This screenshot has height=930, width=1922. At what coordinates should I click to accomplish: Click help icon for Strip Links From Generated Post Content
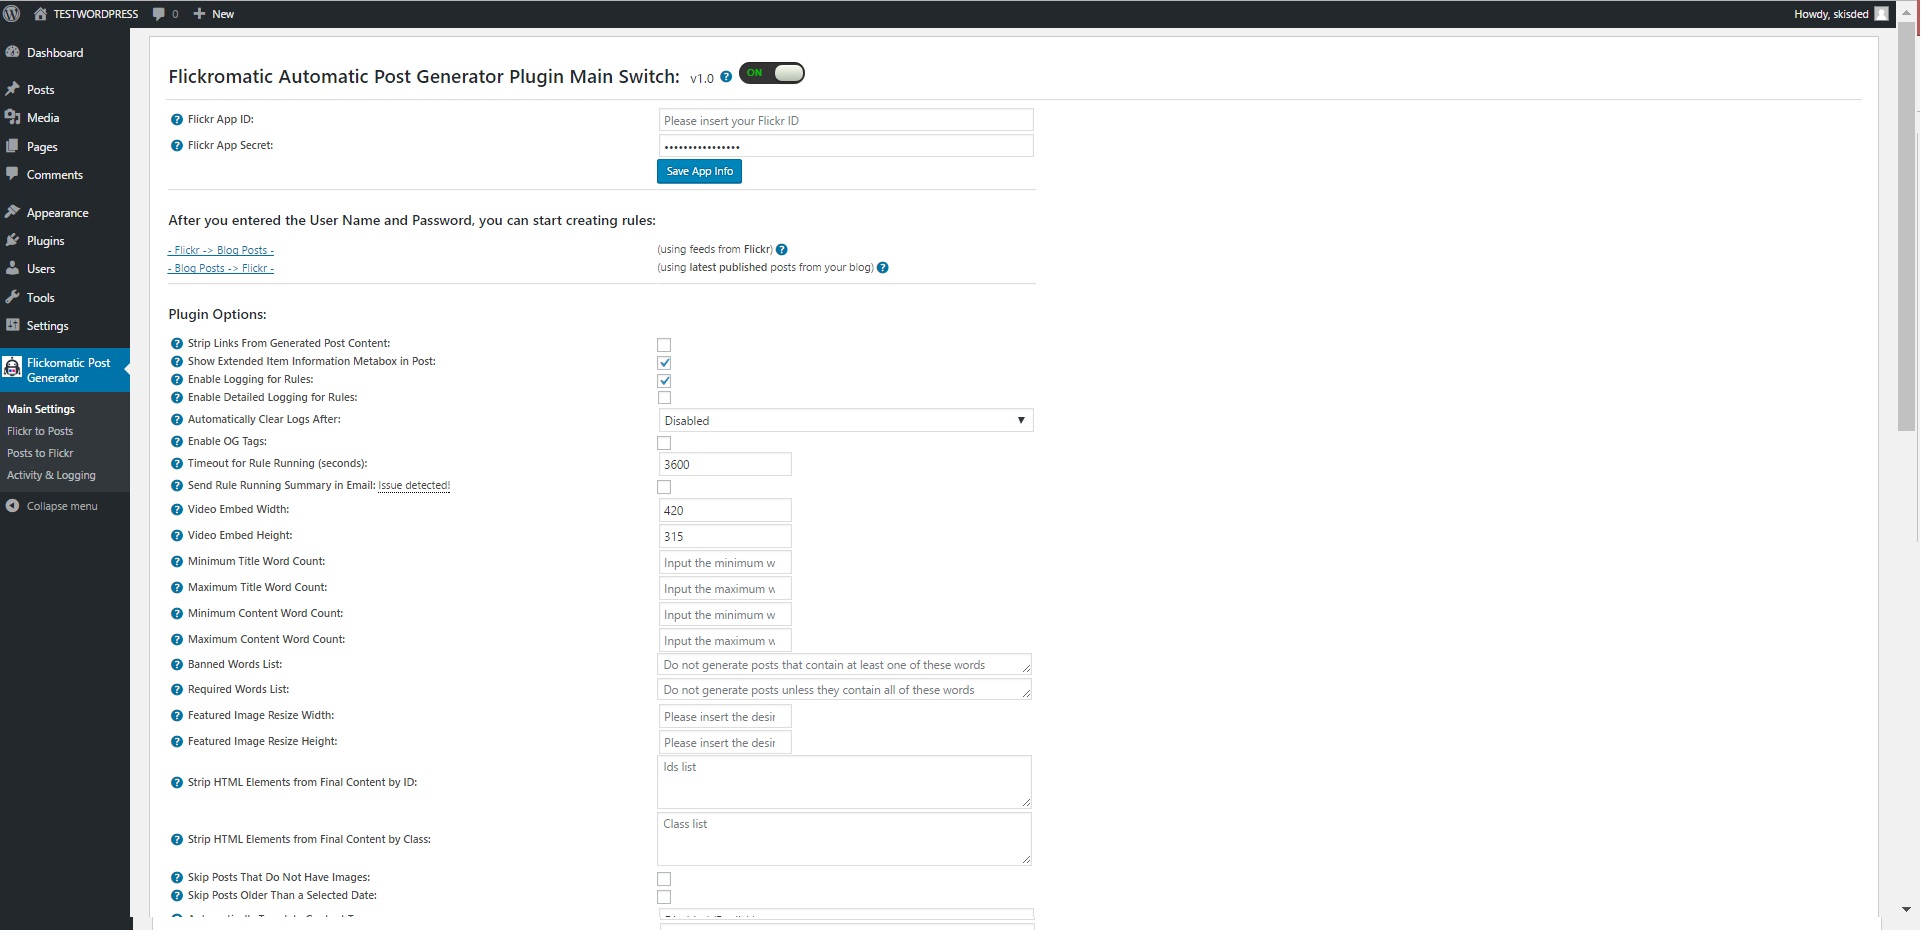[x=177, y=344]
